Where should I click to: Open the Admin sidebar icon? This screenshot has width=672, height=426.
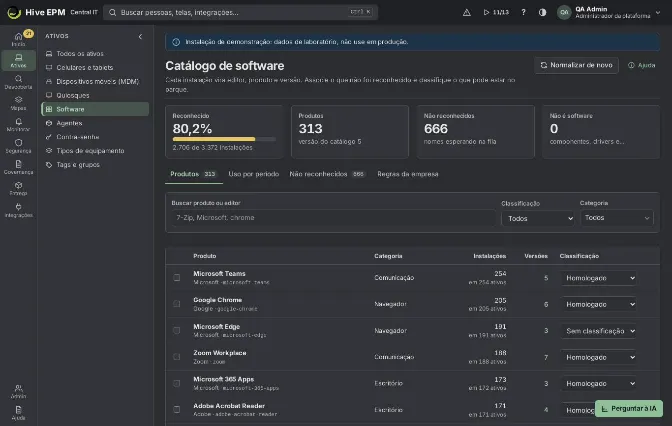18,391
